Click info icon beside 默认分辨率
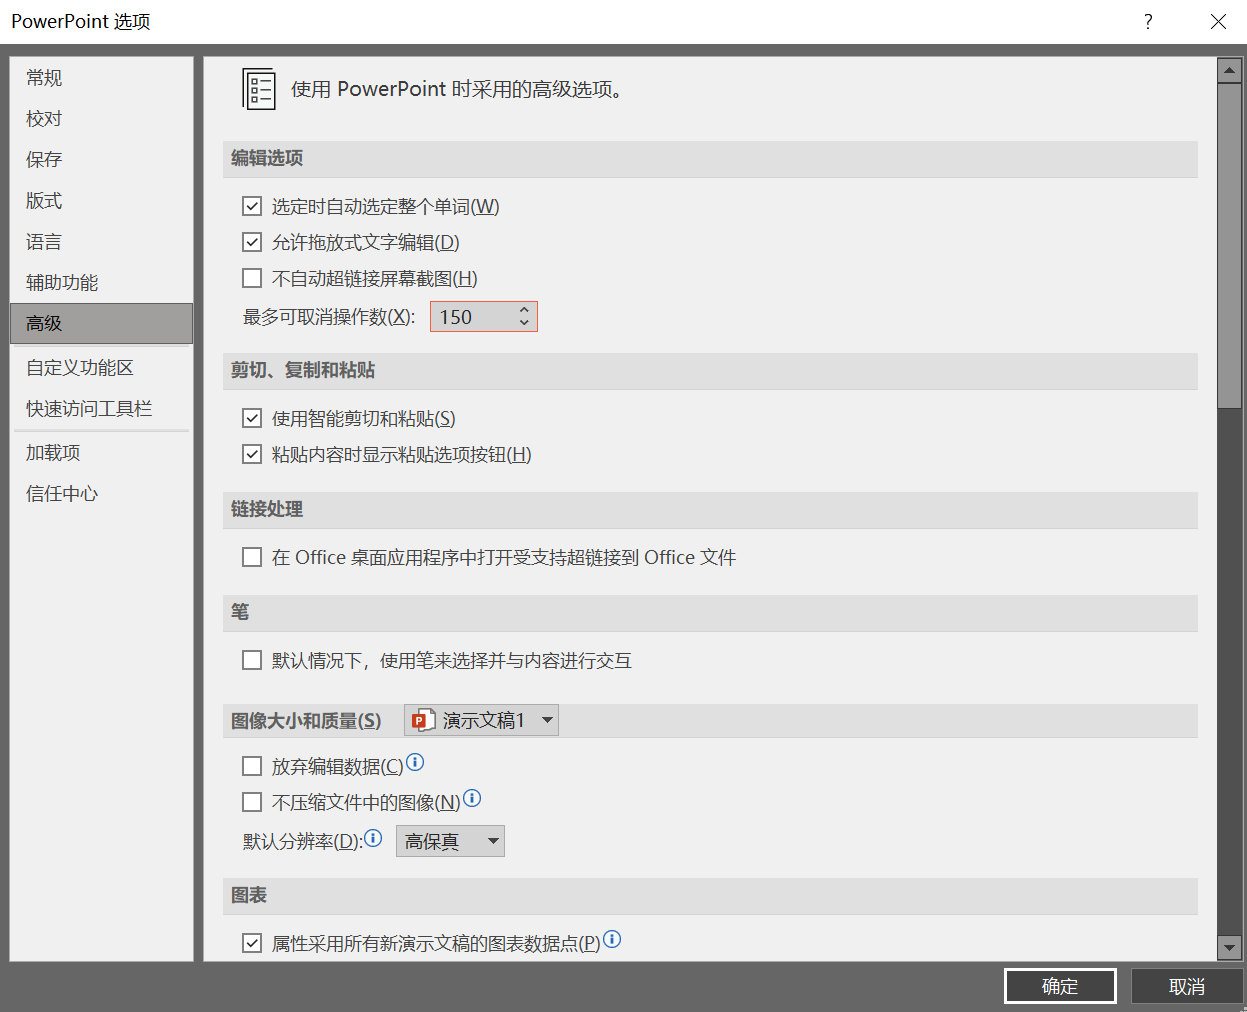 coord(373,838)
